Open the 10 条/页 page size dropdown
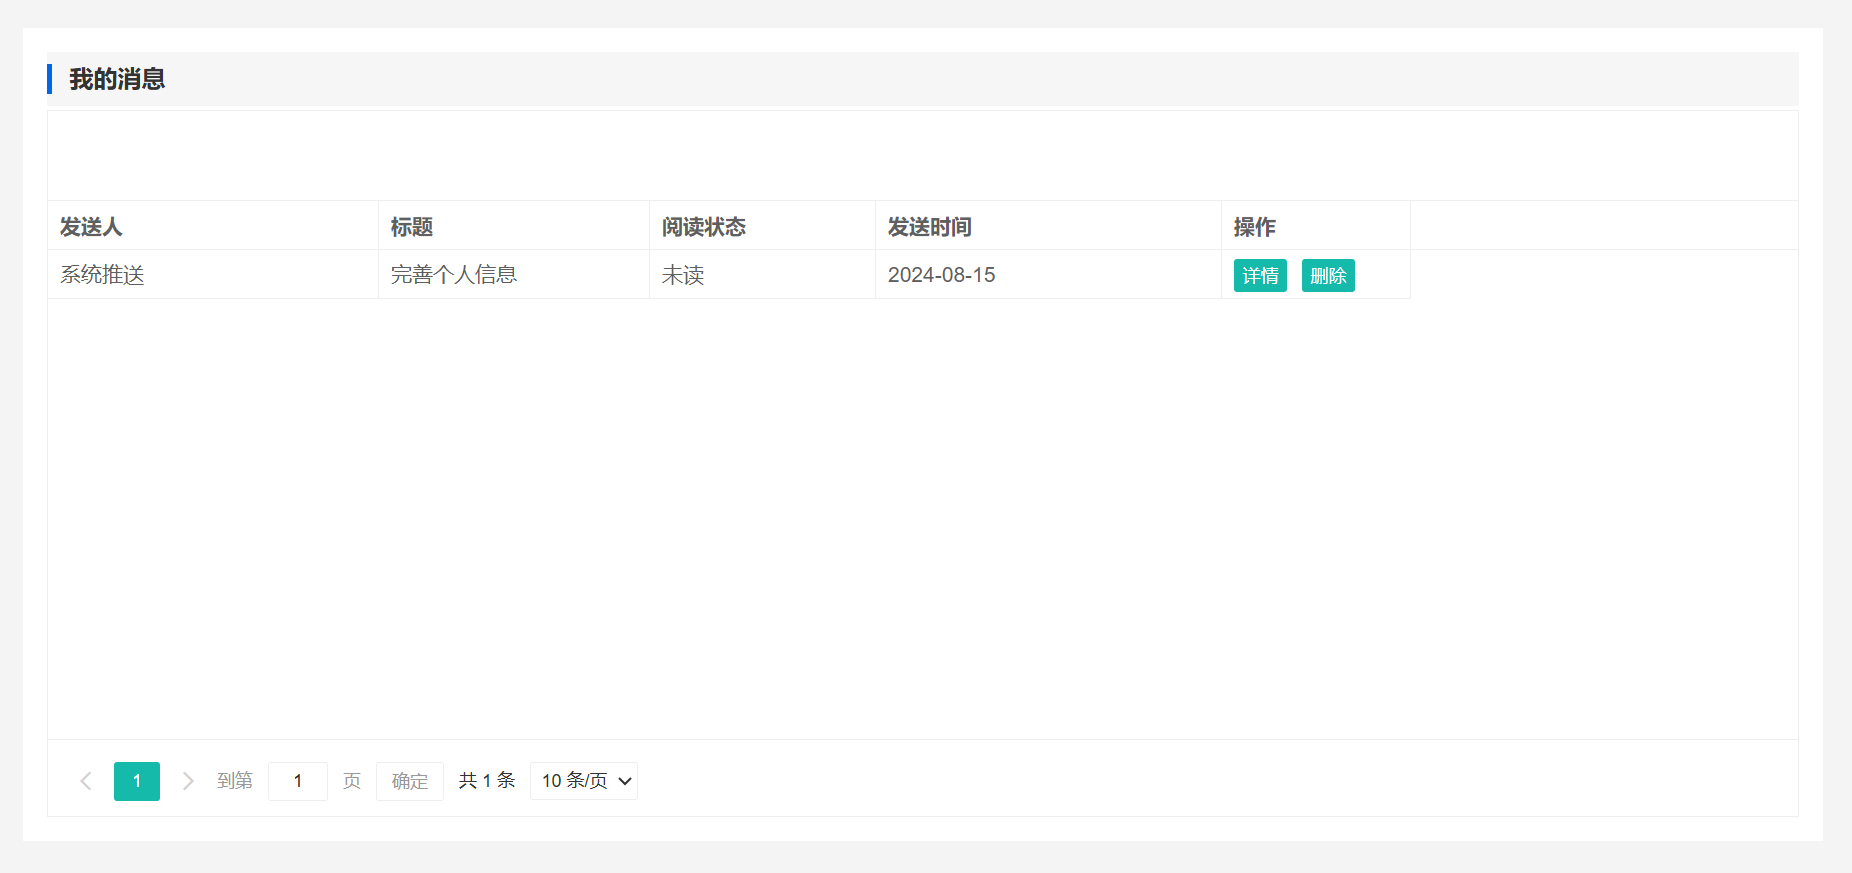1852x873 pixels. (584, 781)
